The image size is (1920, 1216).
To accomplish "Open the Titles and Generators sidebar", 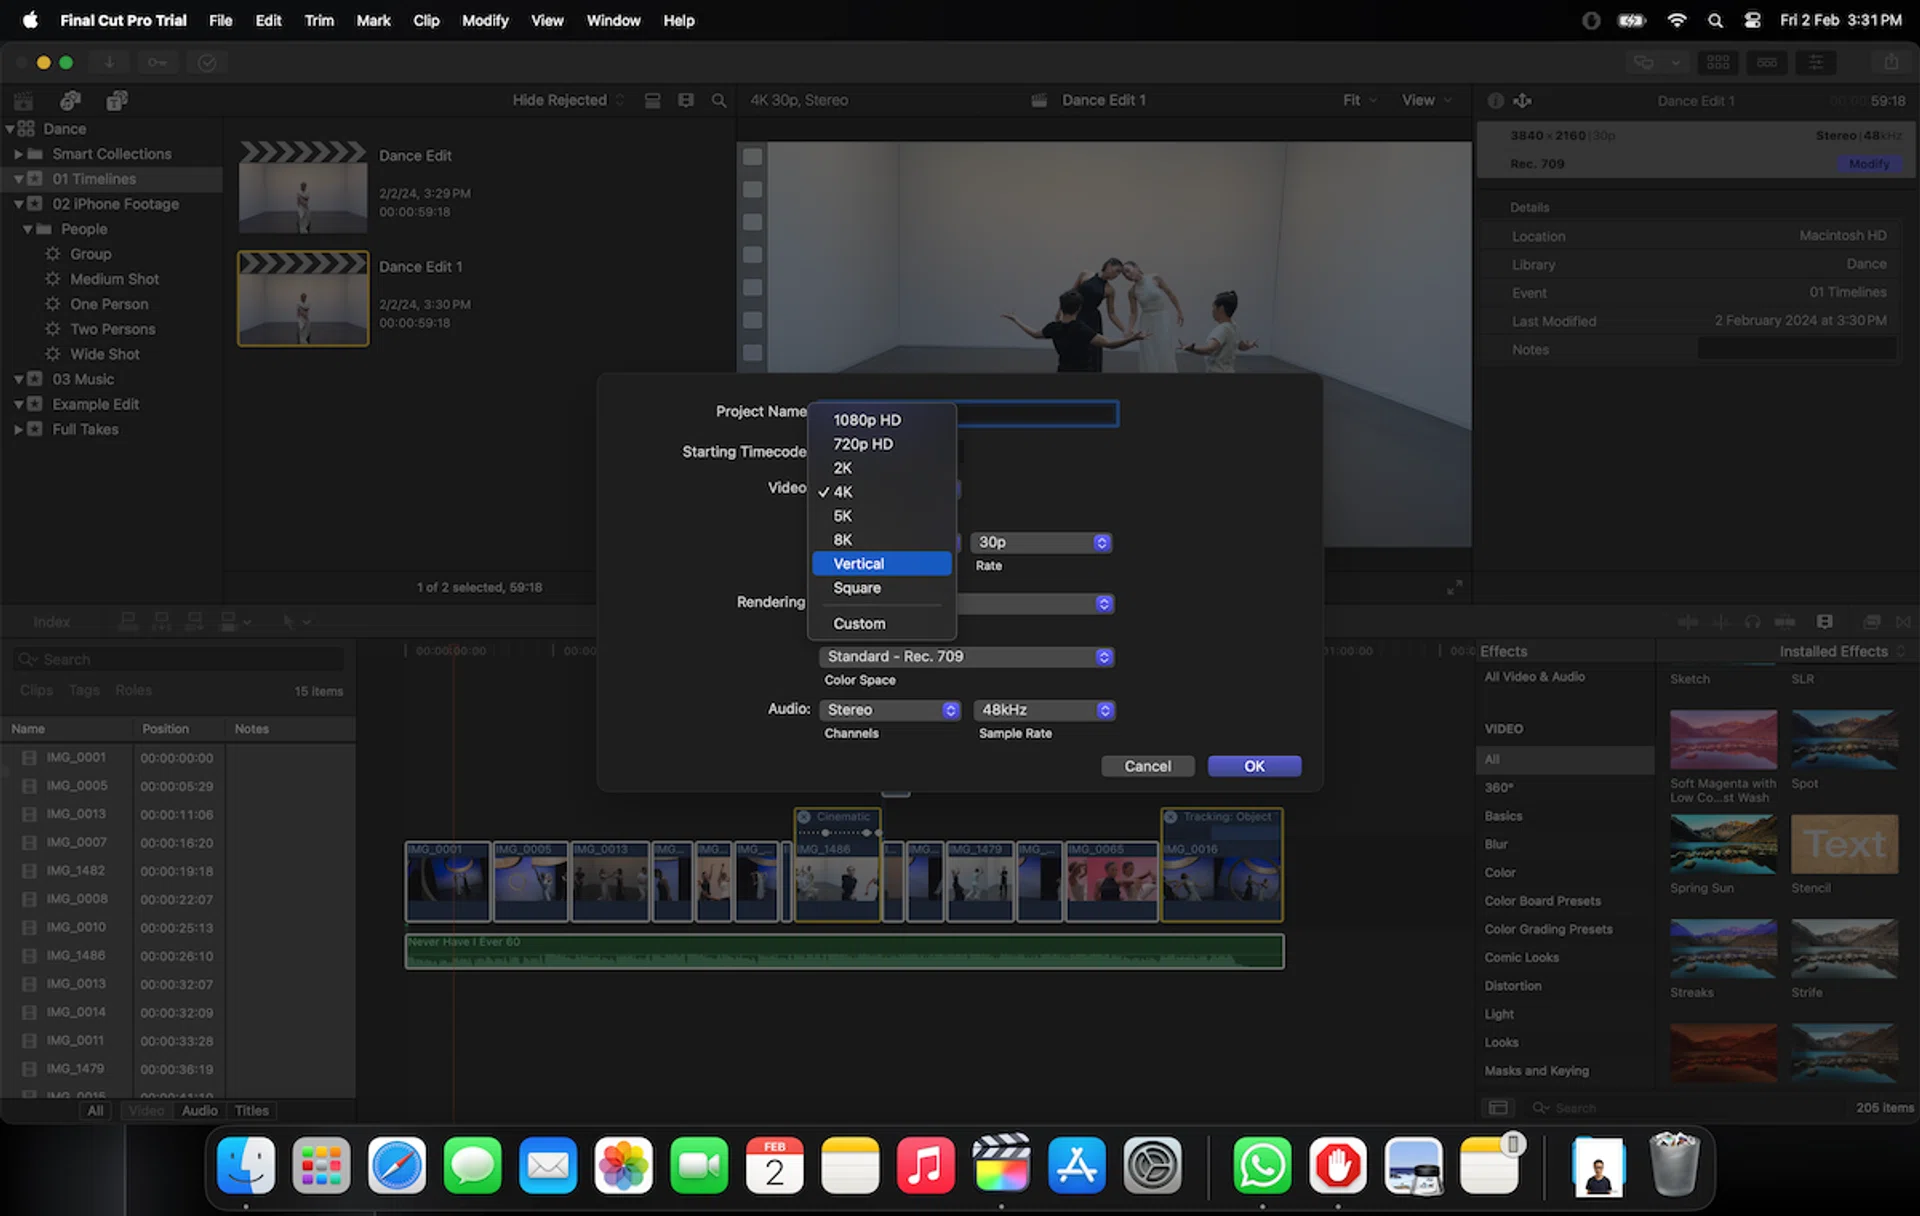I will 117,100.
